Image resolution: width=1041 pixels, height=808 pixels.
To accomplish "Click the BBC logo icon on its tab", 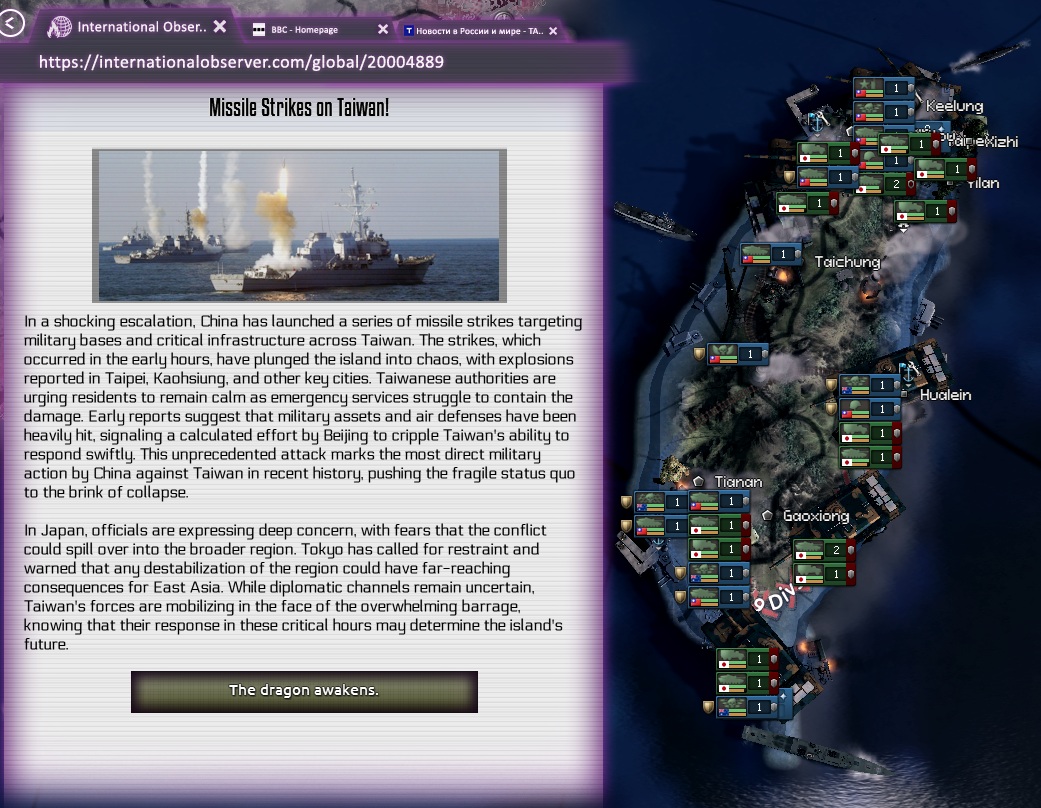I will coord(259,29).
